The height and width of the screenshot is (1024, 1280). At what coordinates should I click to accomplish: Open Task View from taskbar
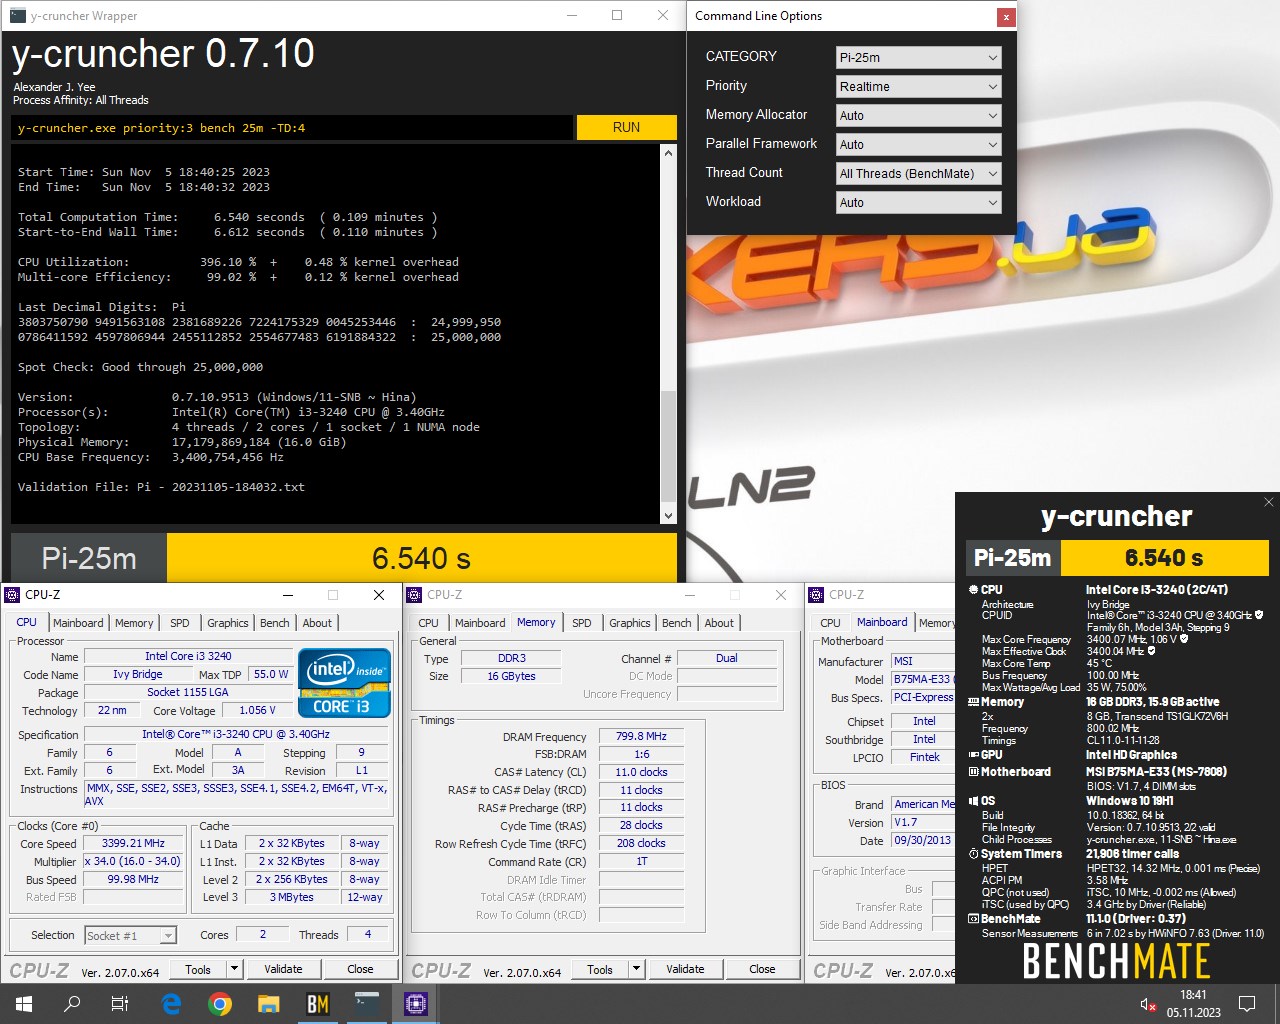coord(120,1004)
